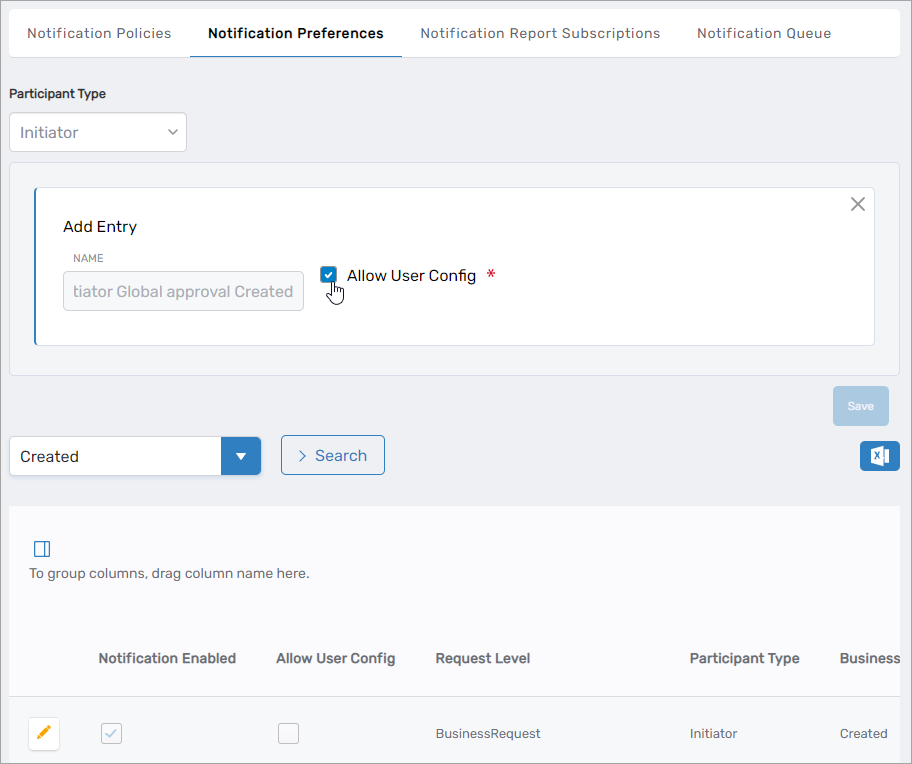Viewport: 912px width, 764px height.
Task: Sort by the Participant Type column header
Action: 744,658
